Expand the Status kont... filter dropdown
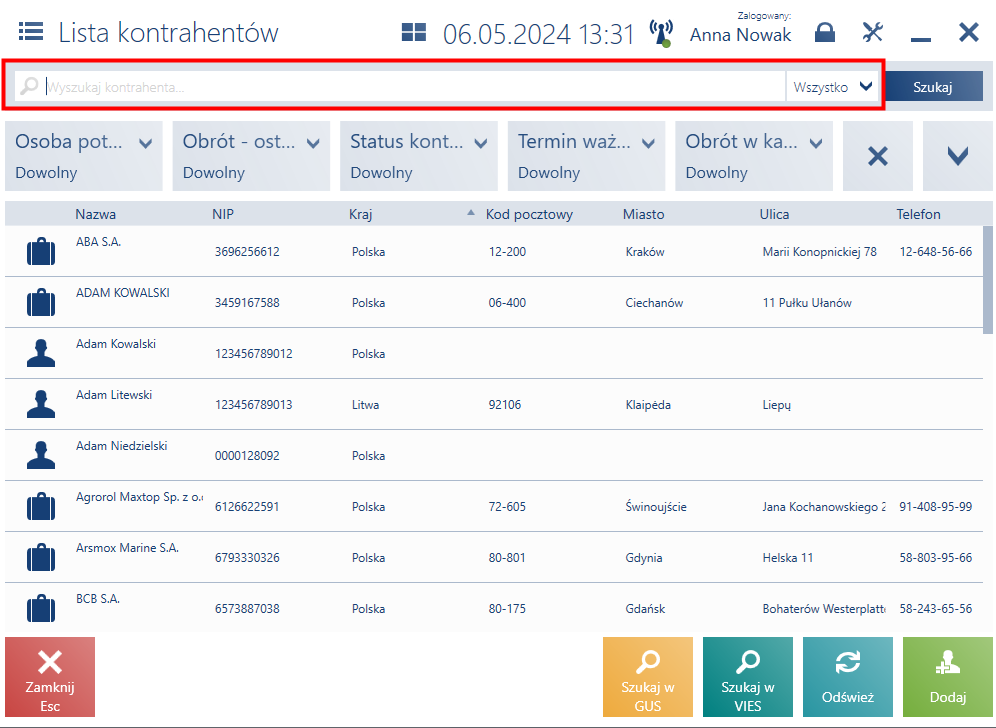 [x=419, y=156]
